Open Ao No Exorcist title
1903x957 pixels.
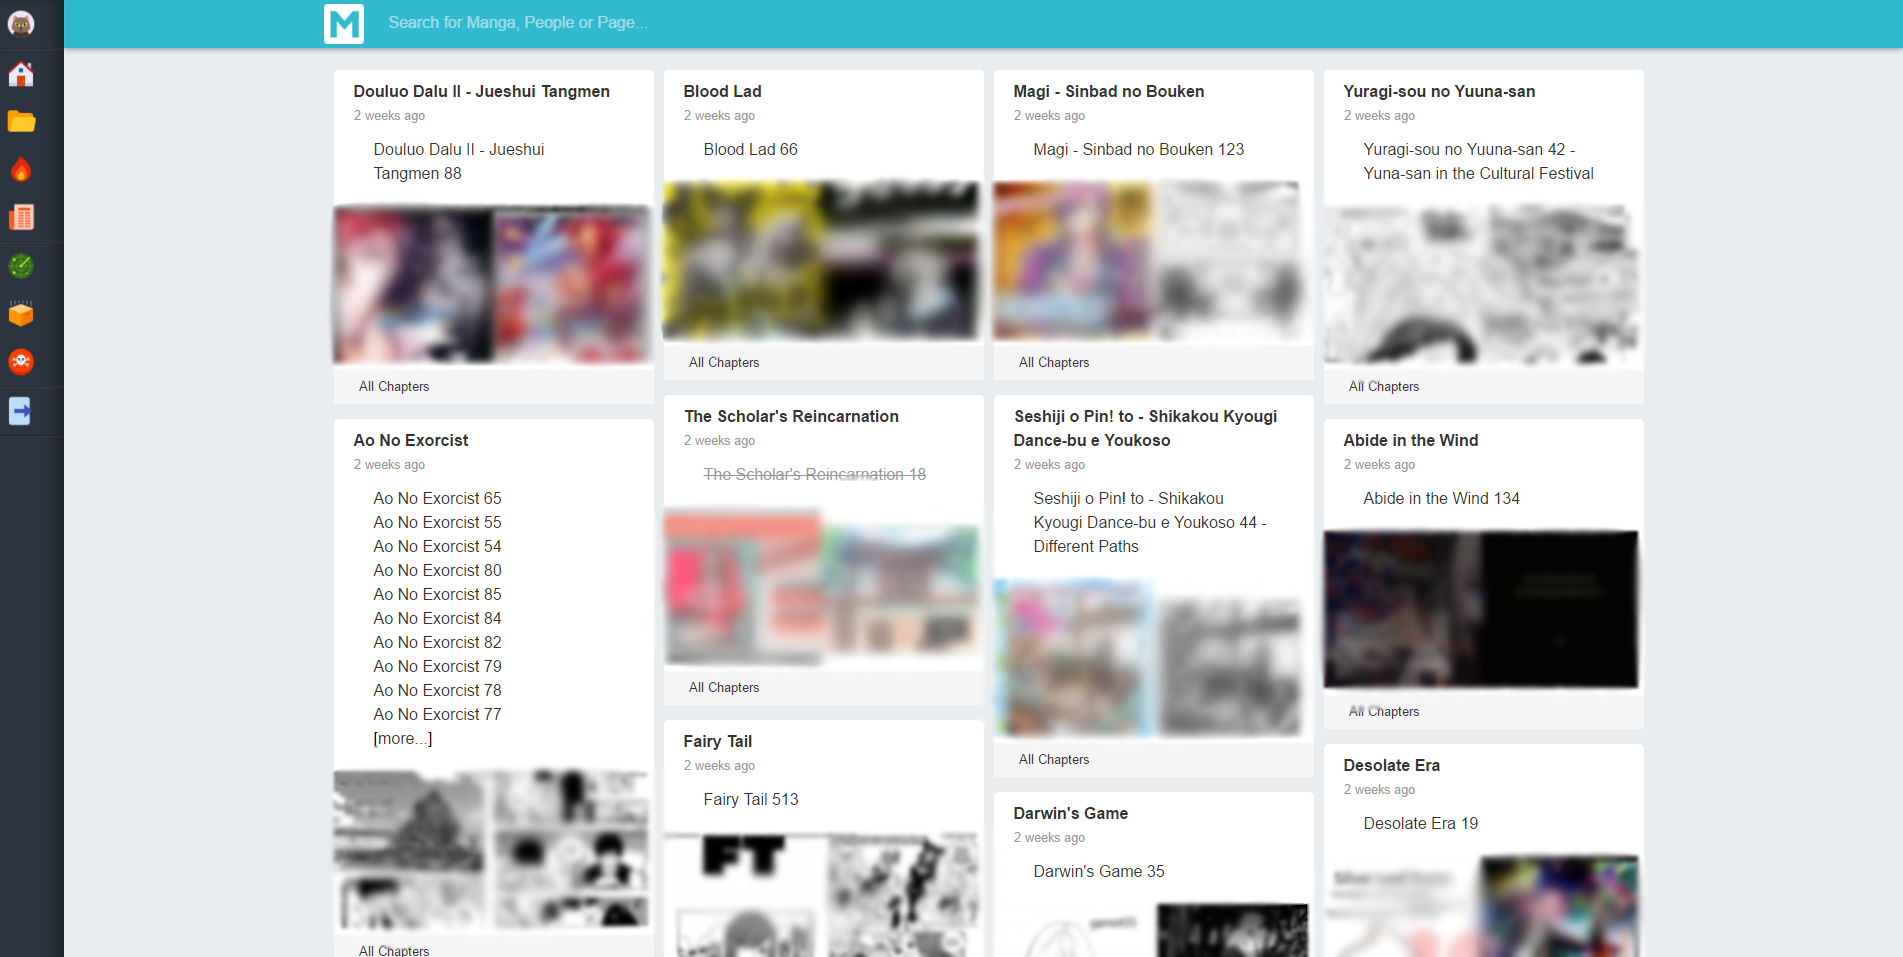[x=410, y=440]
